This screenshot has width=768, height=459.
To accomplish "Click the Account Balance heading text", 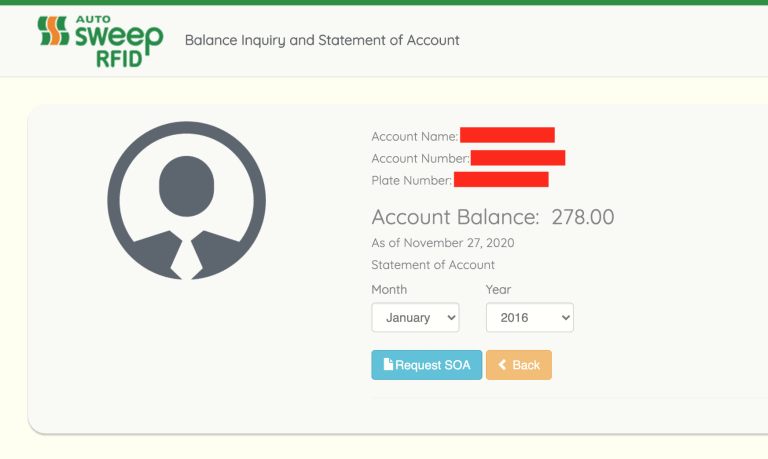I will click(x=455, y=217).
